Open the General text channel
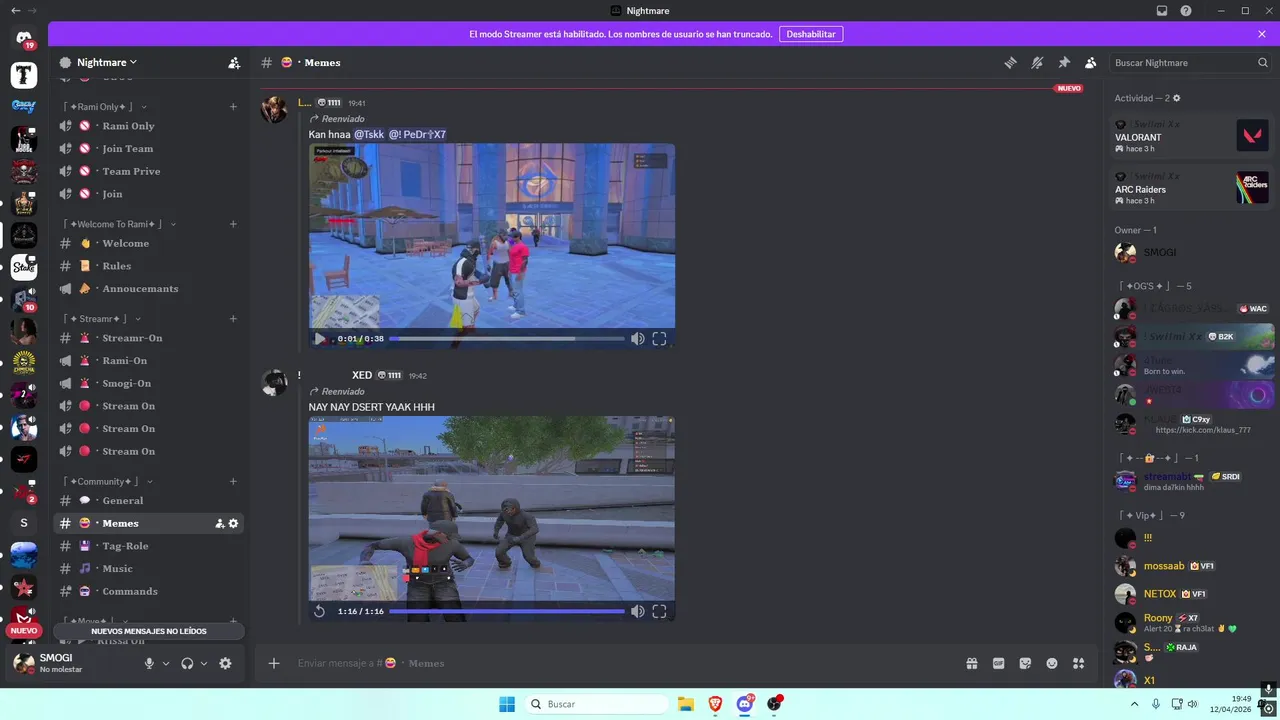 click(x=148, y=501)
